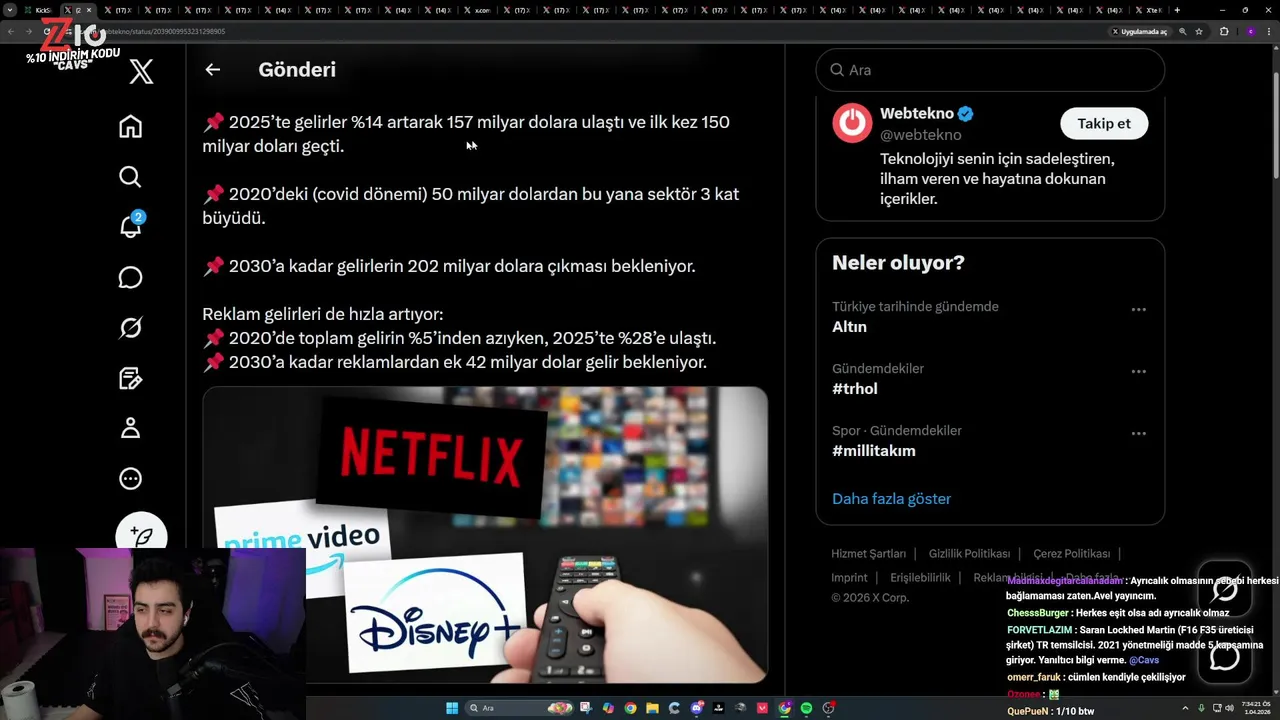Click the Windows taskbar search box
The width and height of the screenshot is (1280, 720).
(520, 708)
